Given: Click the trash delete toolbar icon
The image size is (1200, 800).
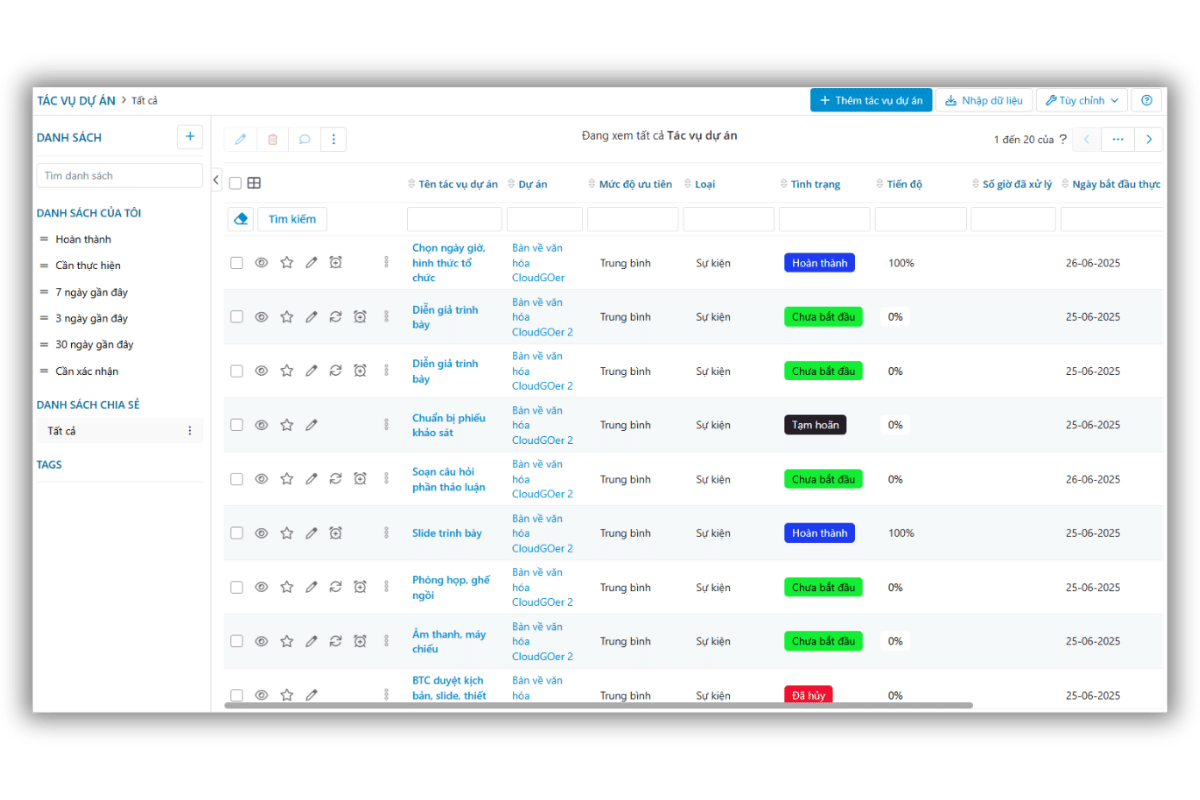Looking at the screenshot, I should click(x=272, y=139).
